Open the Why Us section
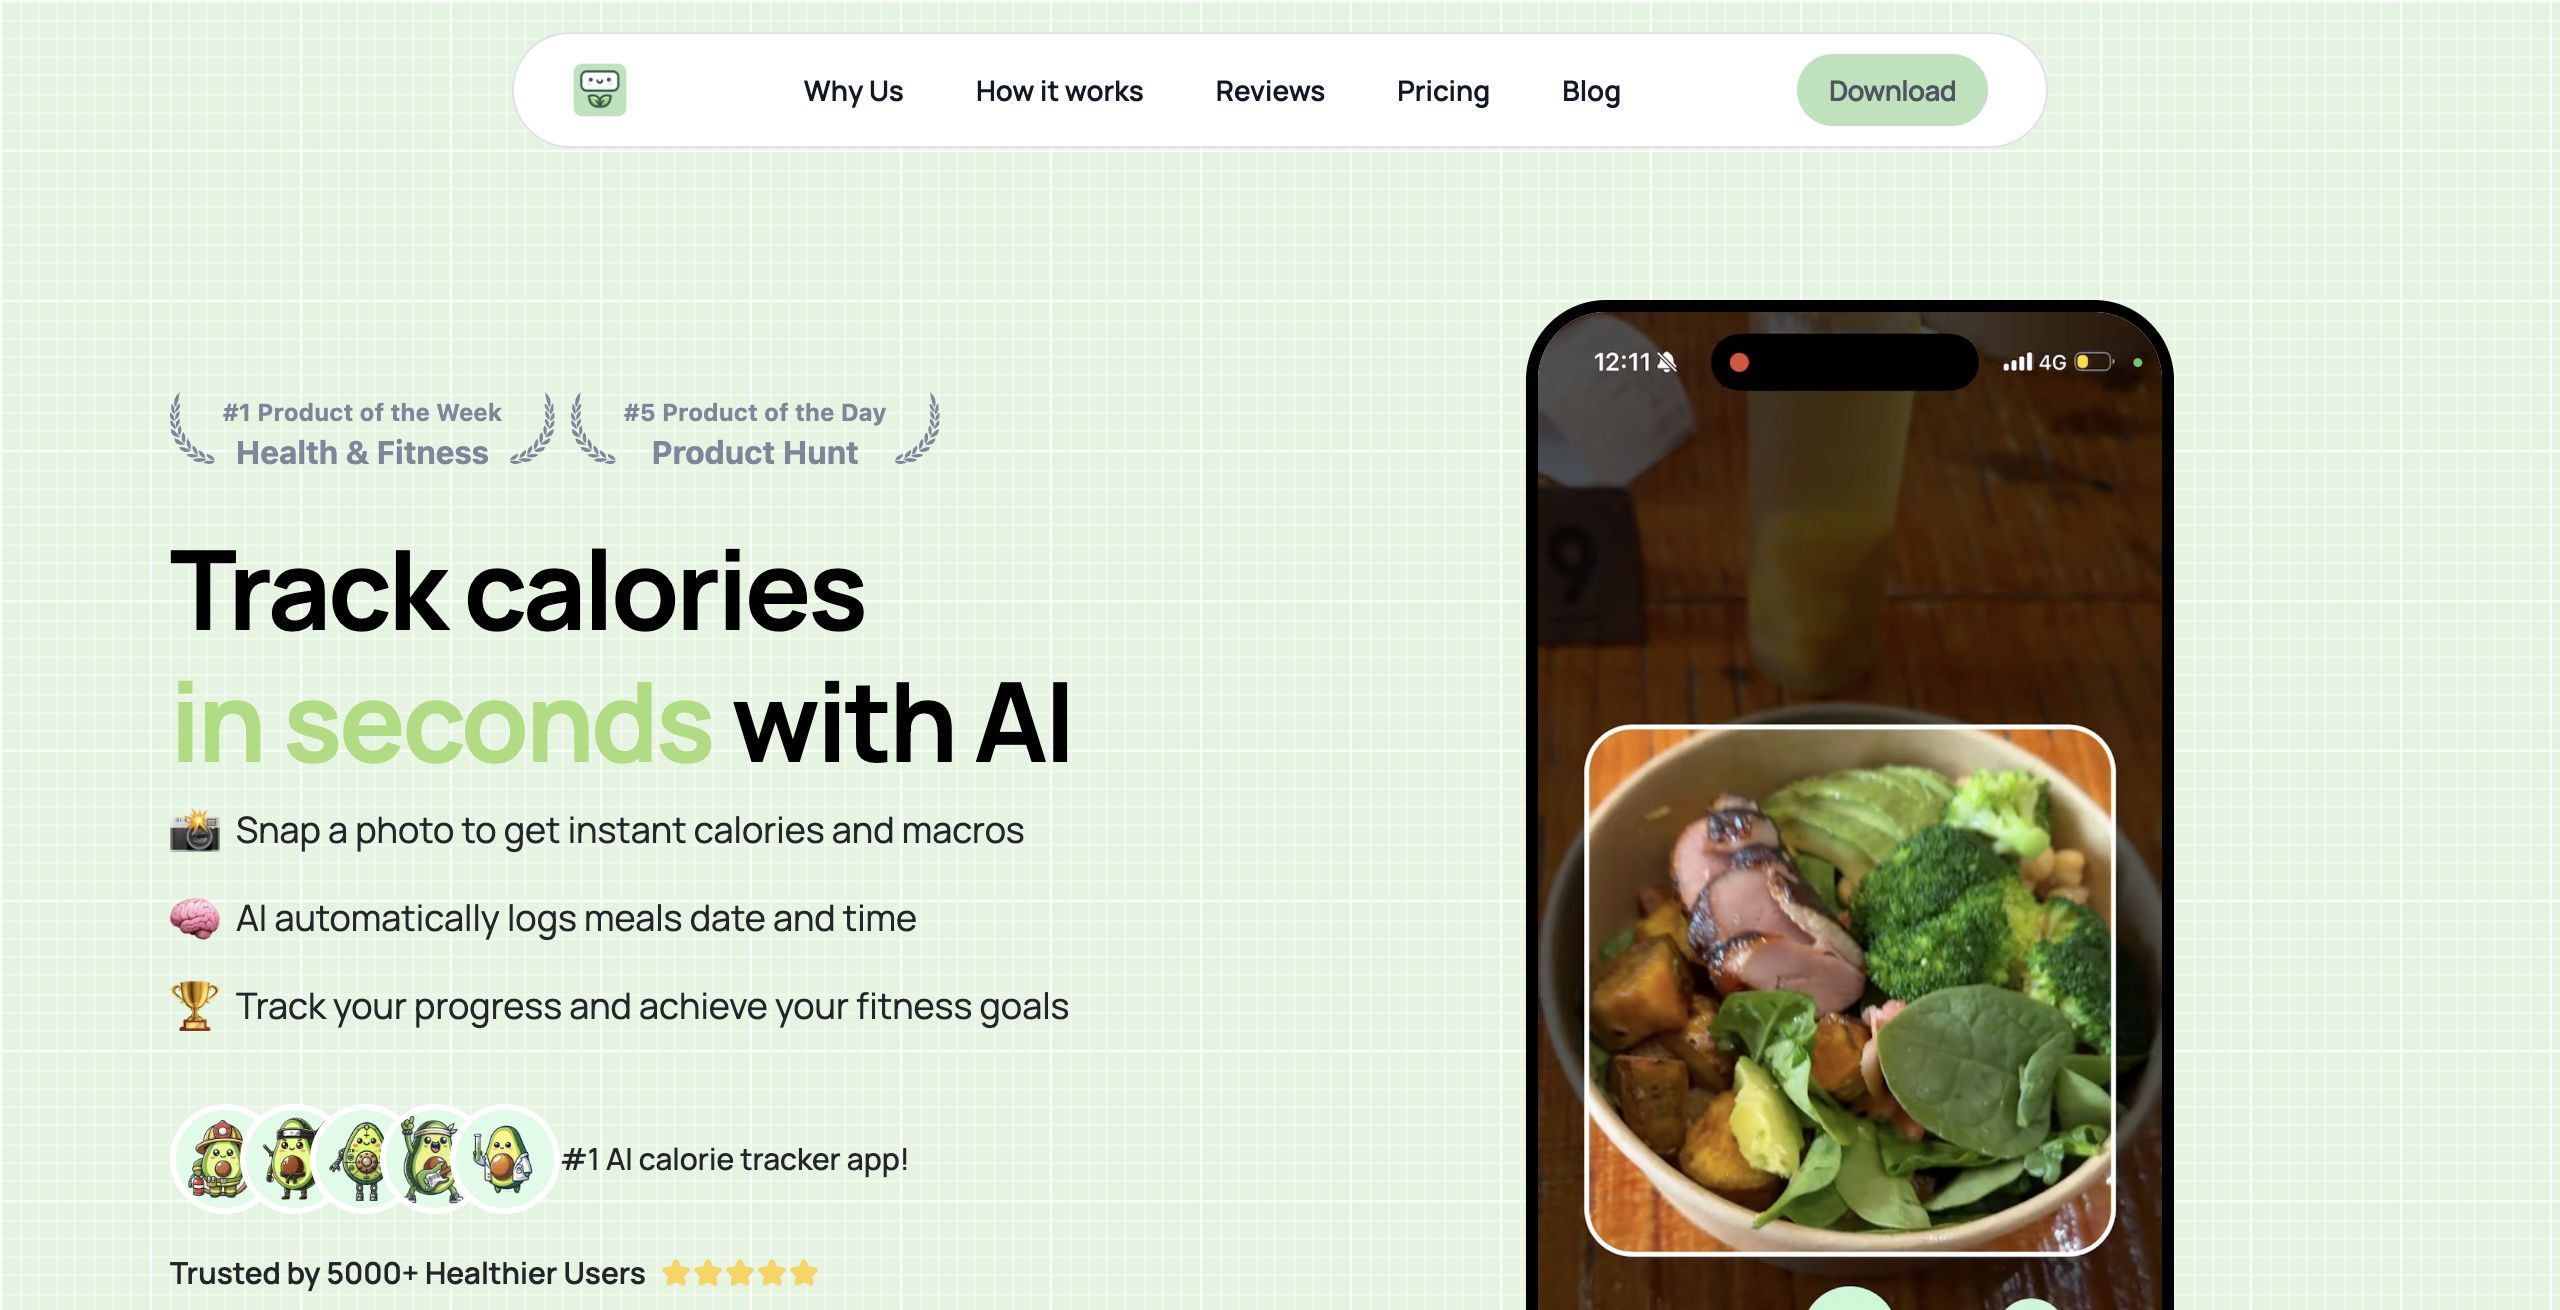 click(x=853, y=91)
